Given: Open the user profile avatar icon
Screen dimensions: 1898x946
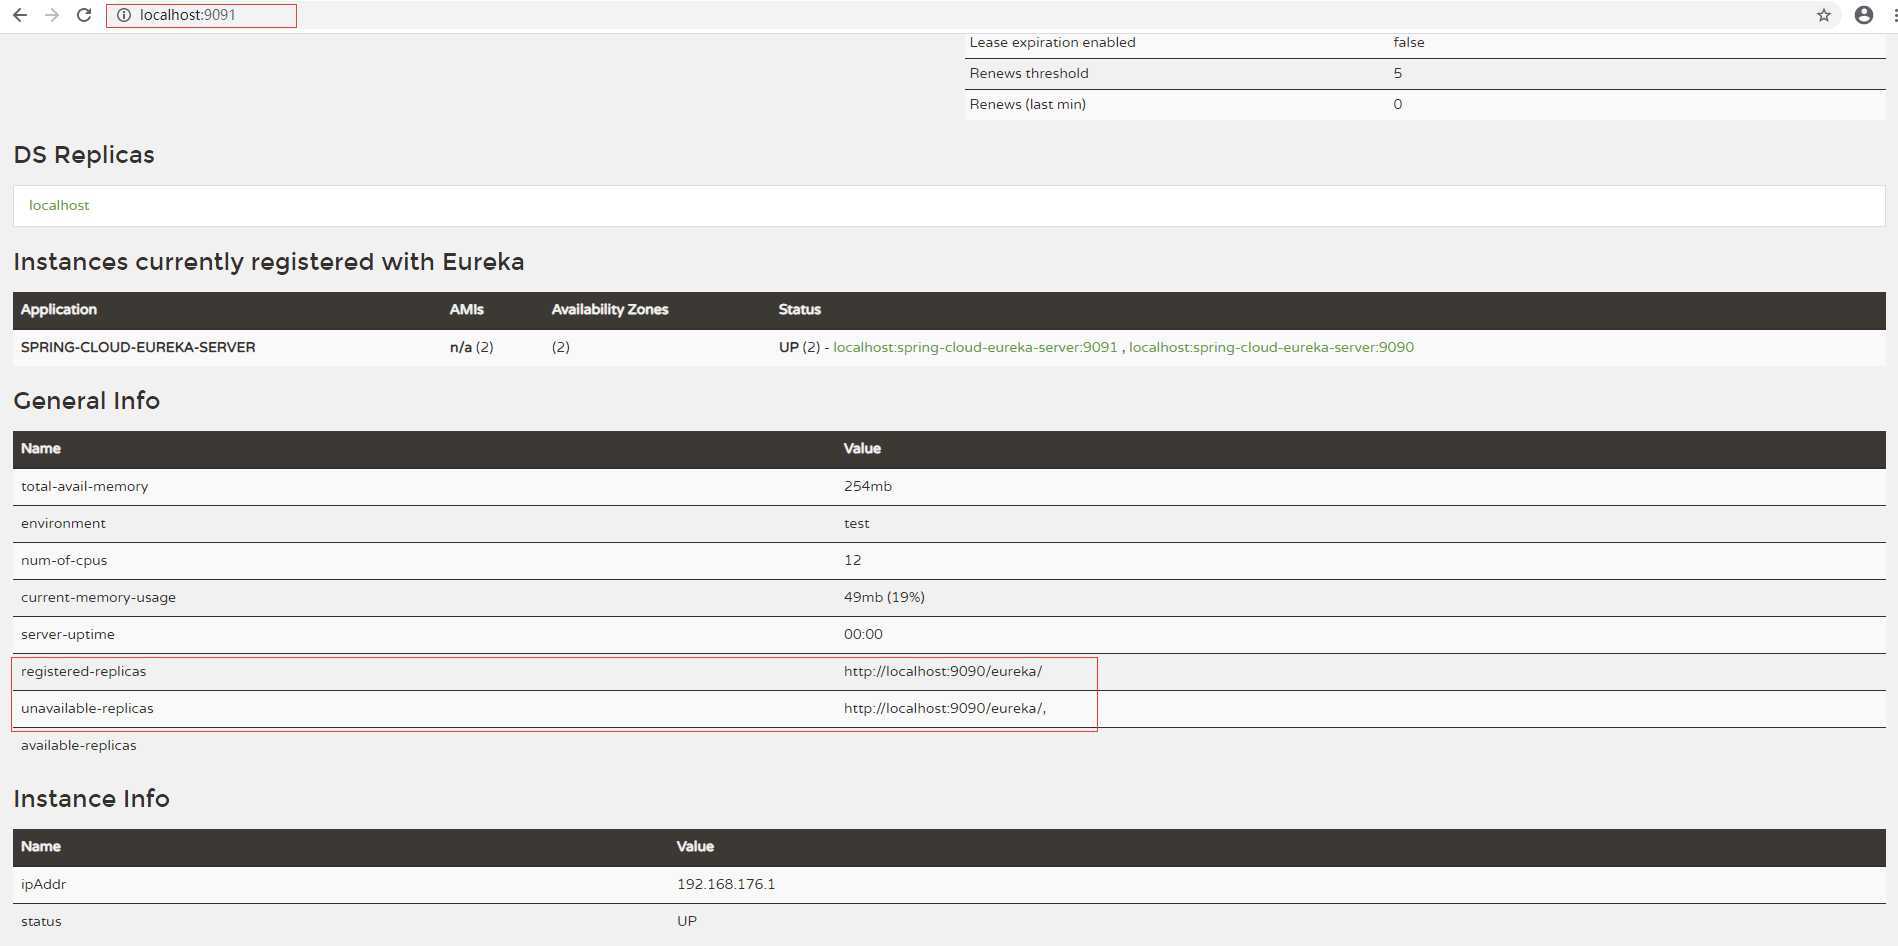Looking at the screenshot, I should click(x=1864, y=15).
